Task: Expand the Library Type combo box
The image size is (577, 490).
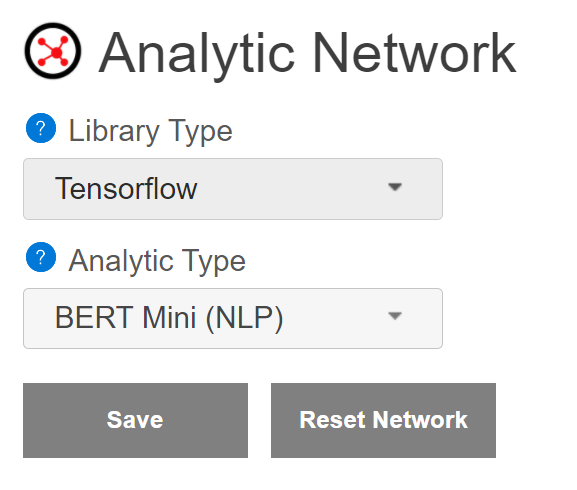Action: coord(233,189)
